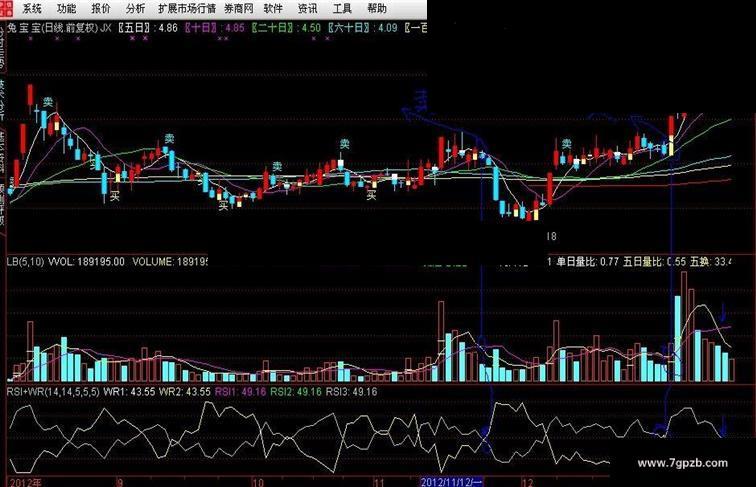Click the 买 buy signal in late September
Image resolution: width=756 pixels, height=487 pixels.
tap(223, 205)
